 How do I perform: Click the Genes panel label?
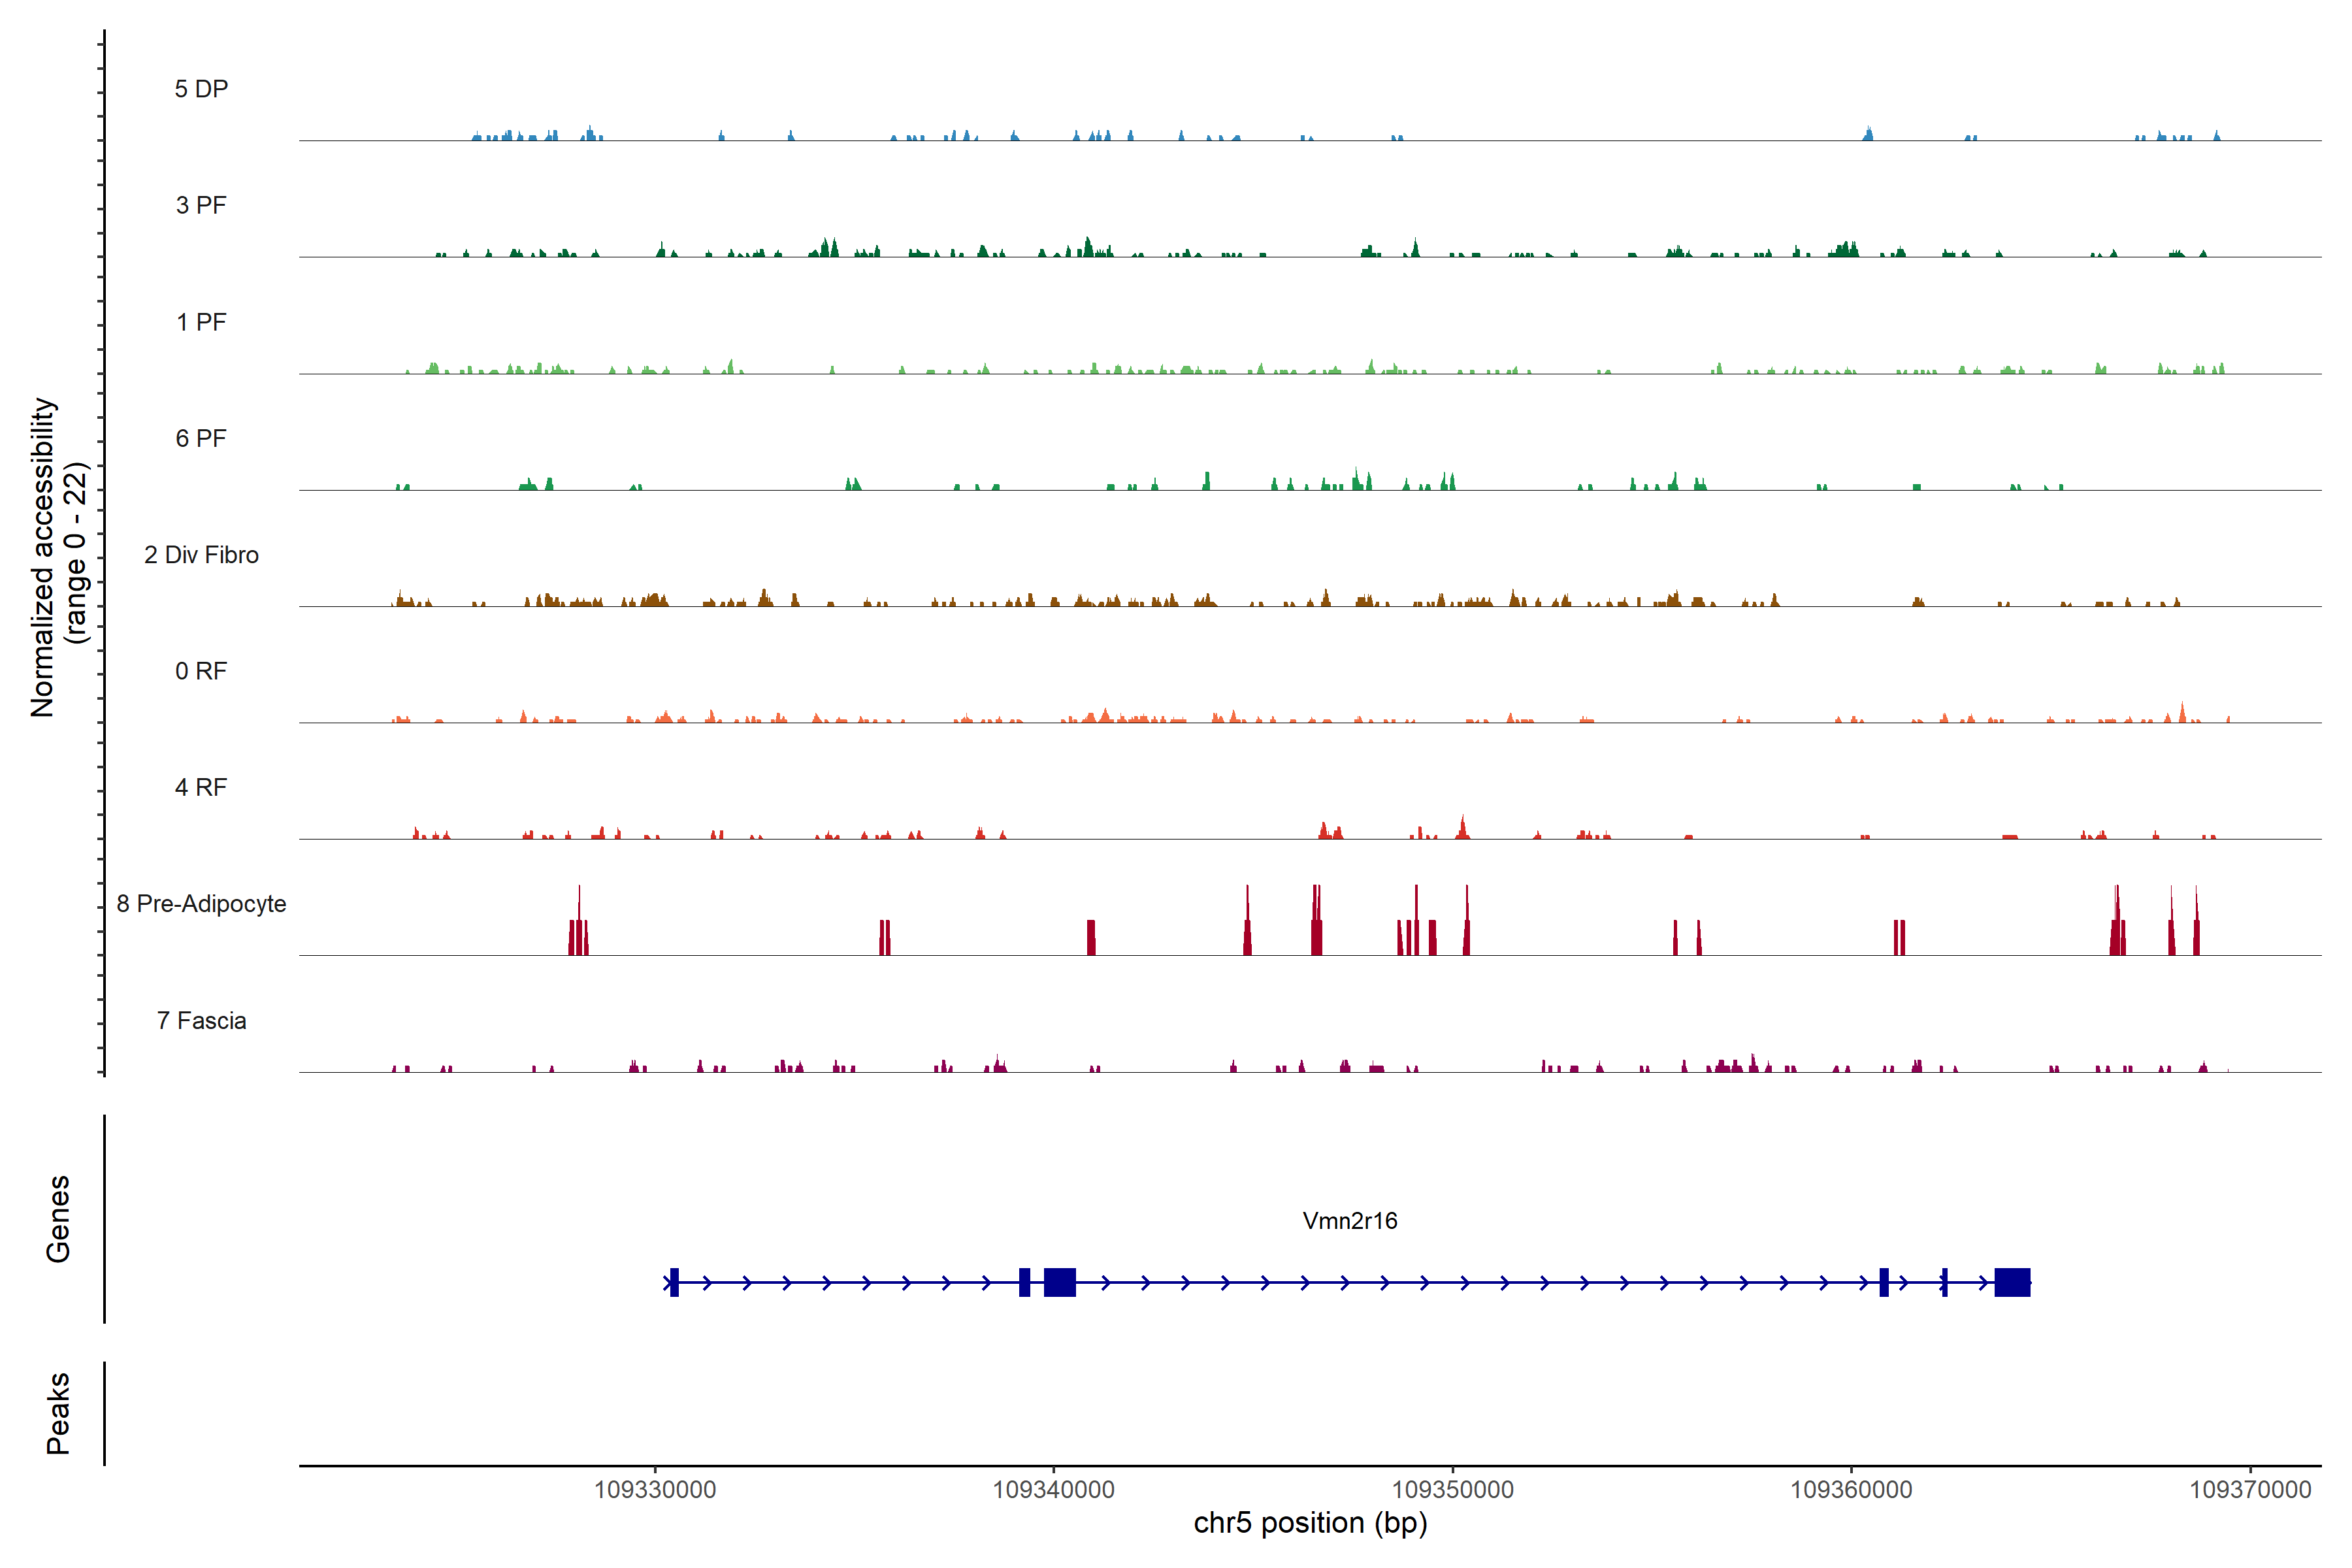click(58, 1219)
